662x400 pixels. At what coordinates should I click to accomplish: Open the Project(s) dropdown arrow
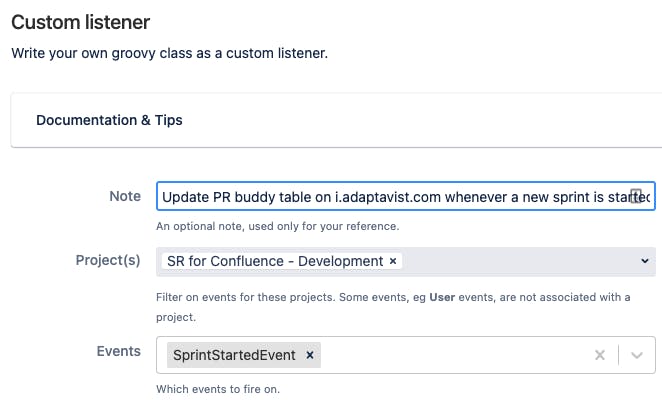tap(645, 261)
